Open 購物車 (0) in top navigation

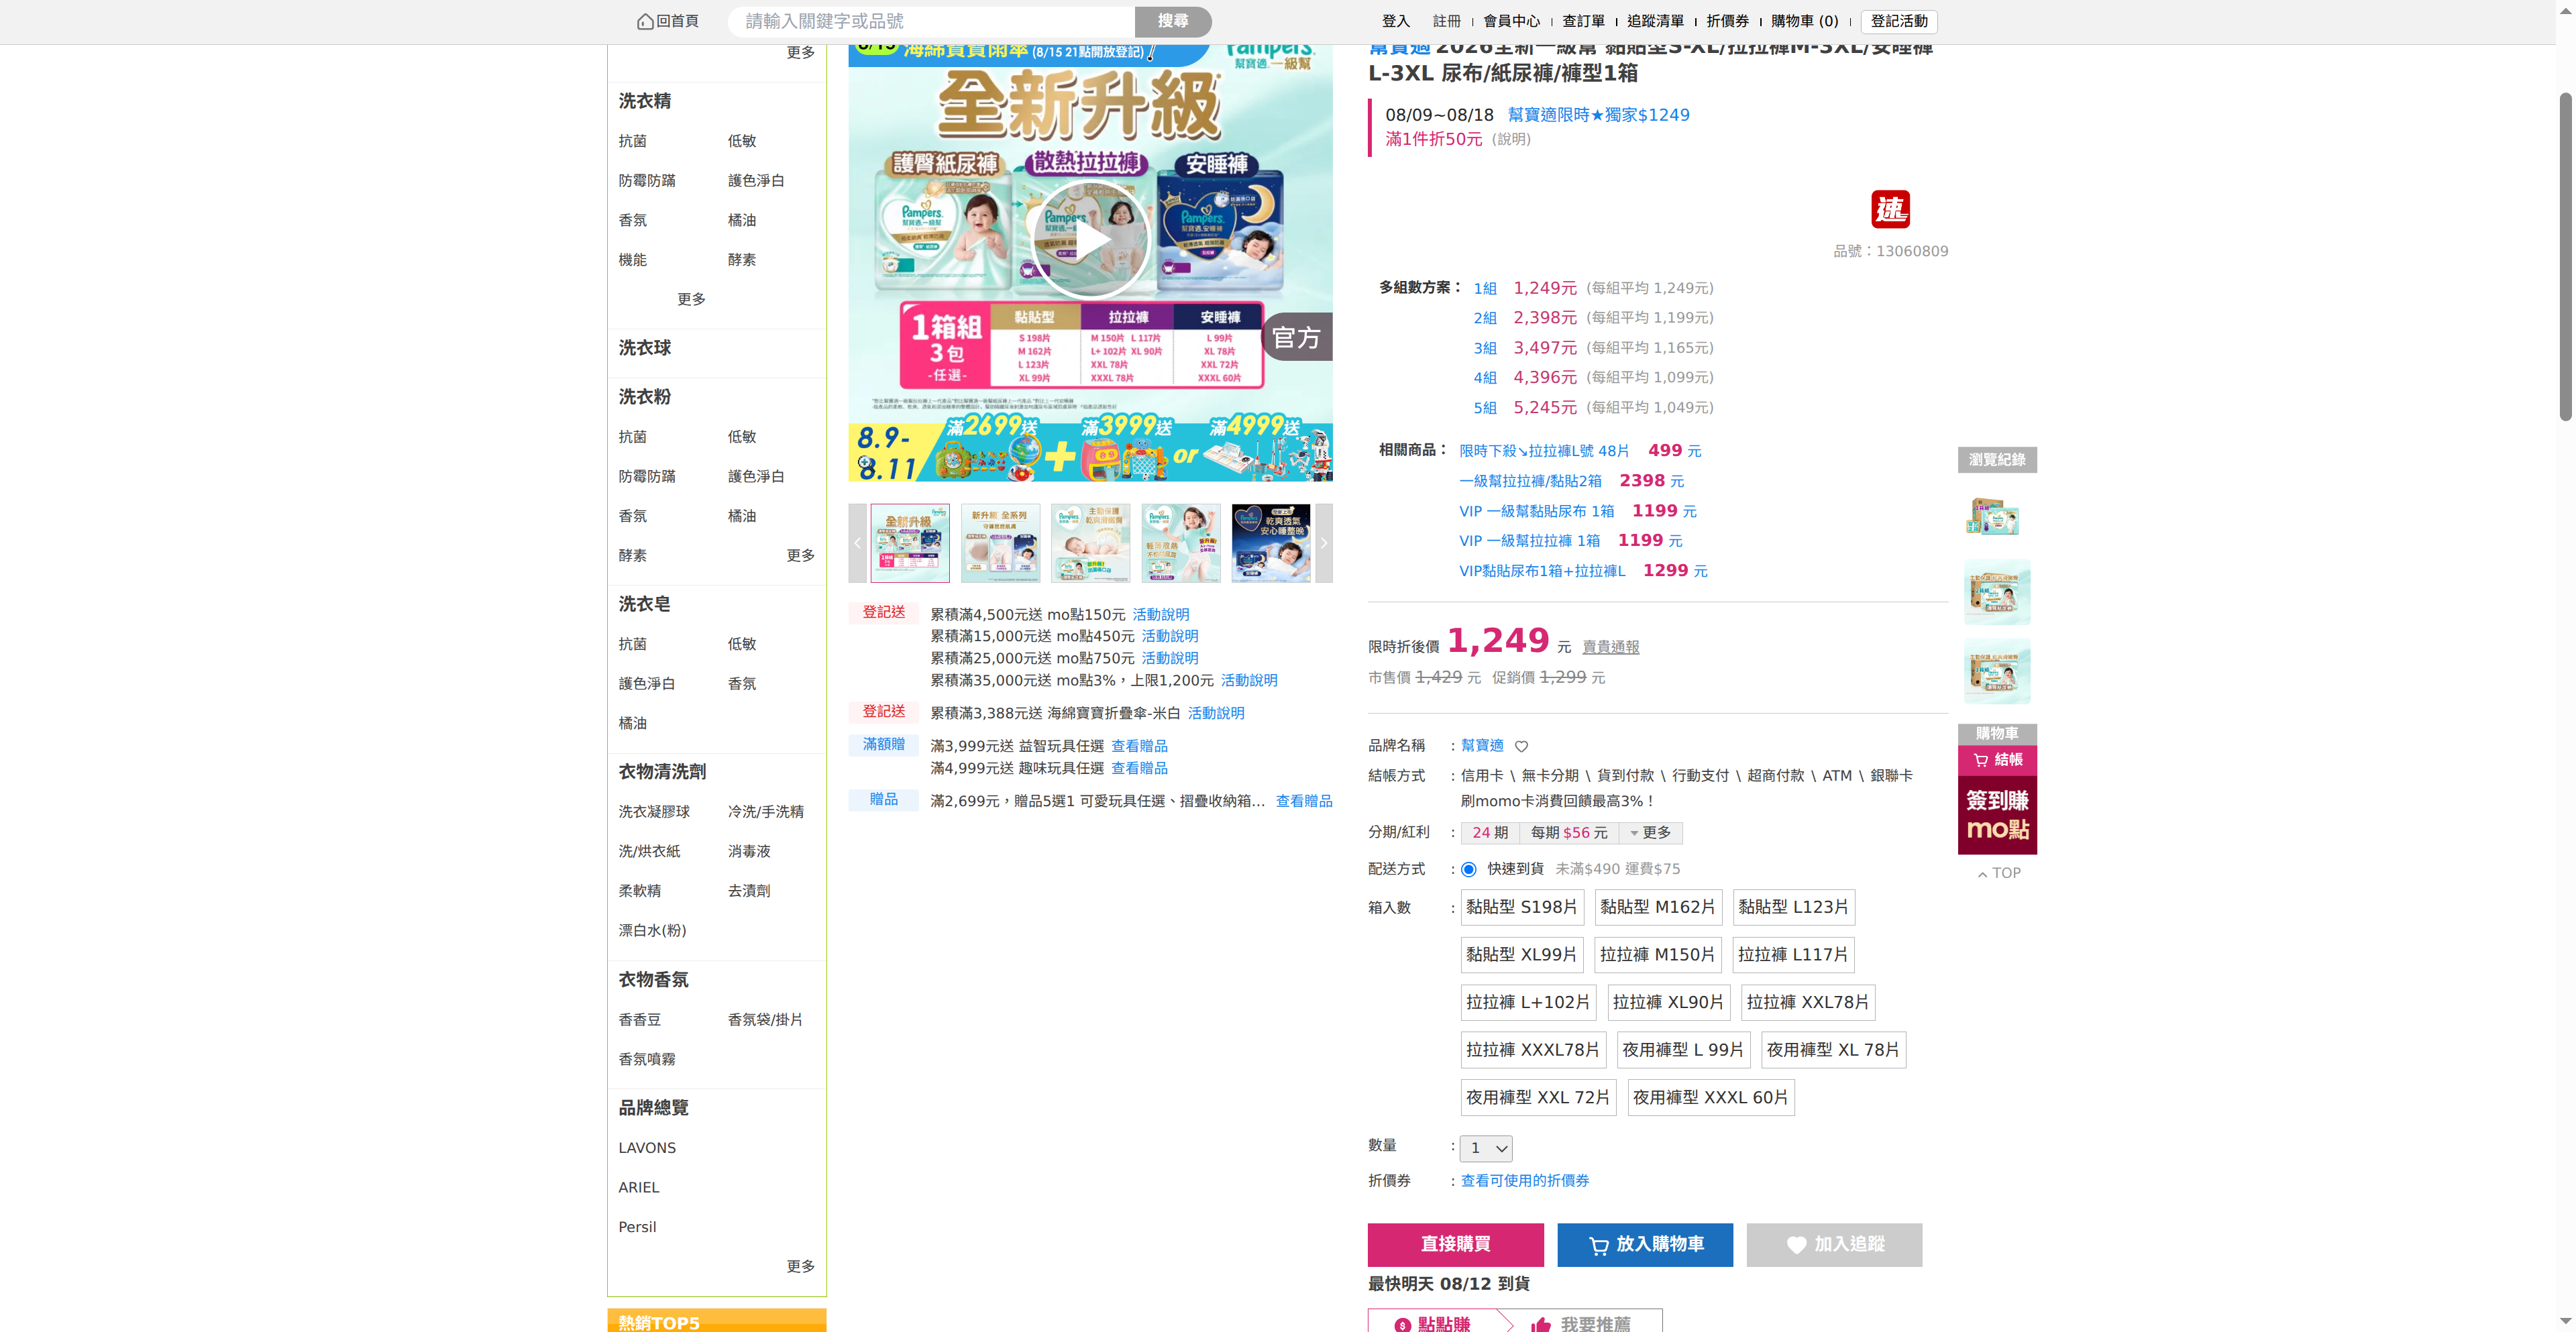click(x=1805, y=21)
